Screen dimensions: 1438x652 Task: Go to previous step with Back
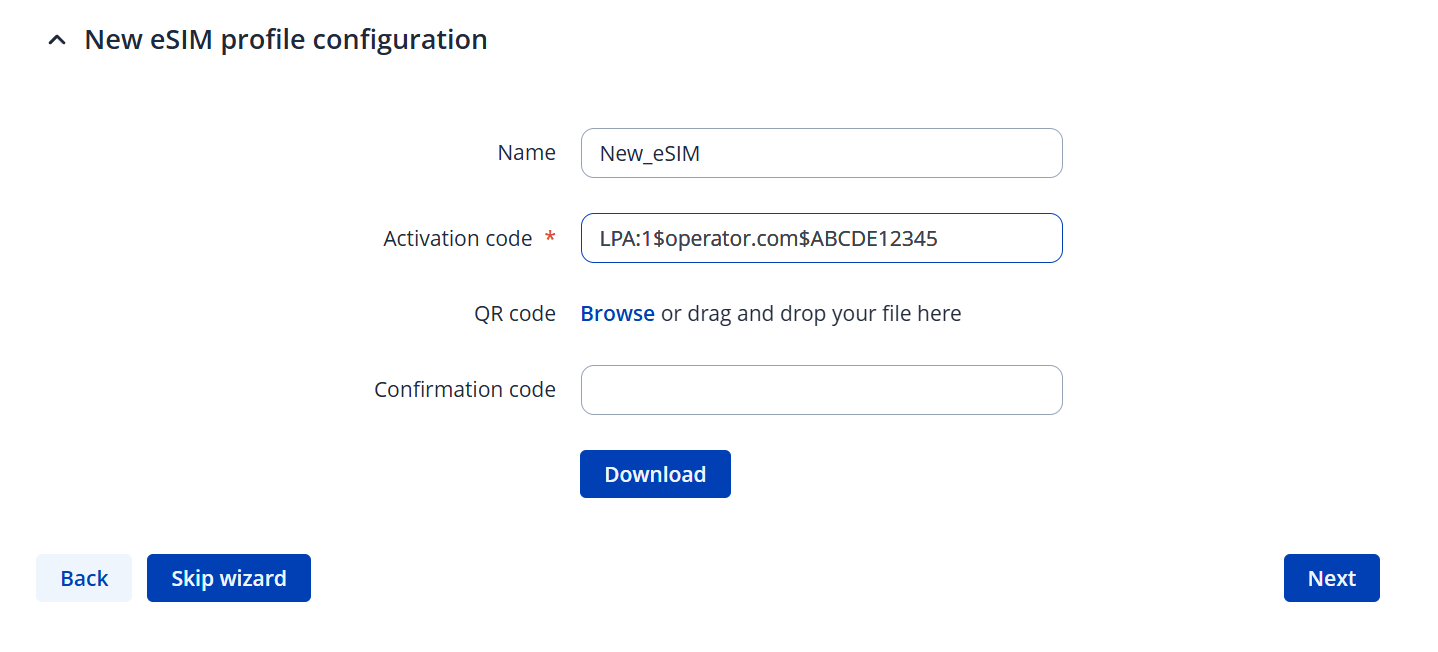pos(84,578)
